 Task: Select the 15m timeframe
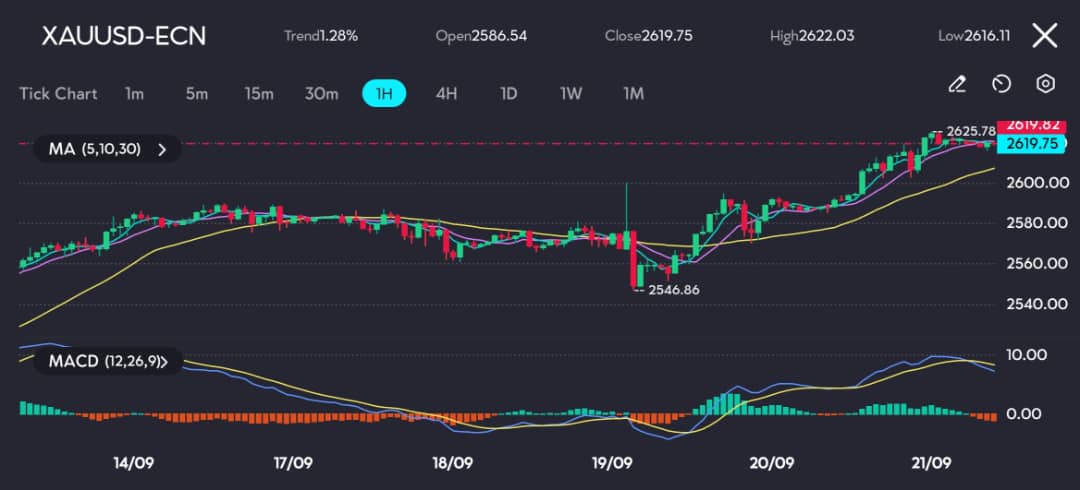point(258,94)
